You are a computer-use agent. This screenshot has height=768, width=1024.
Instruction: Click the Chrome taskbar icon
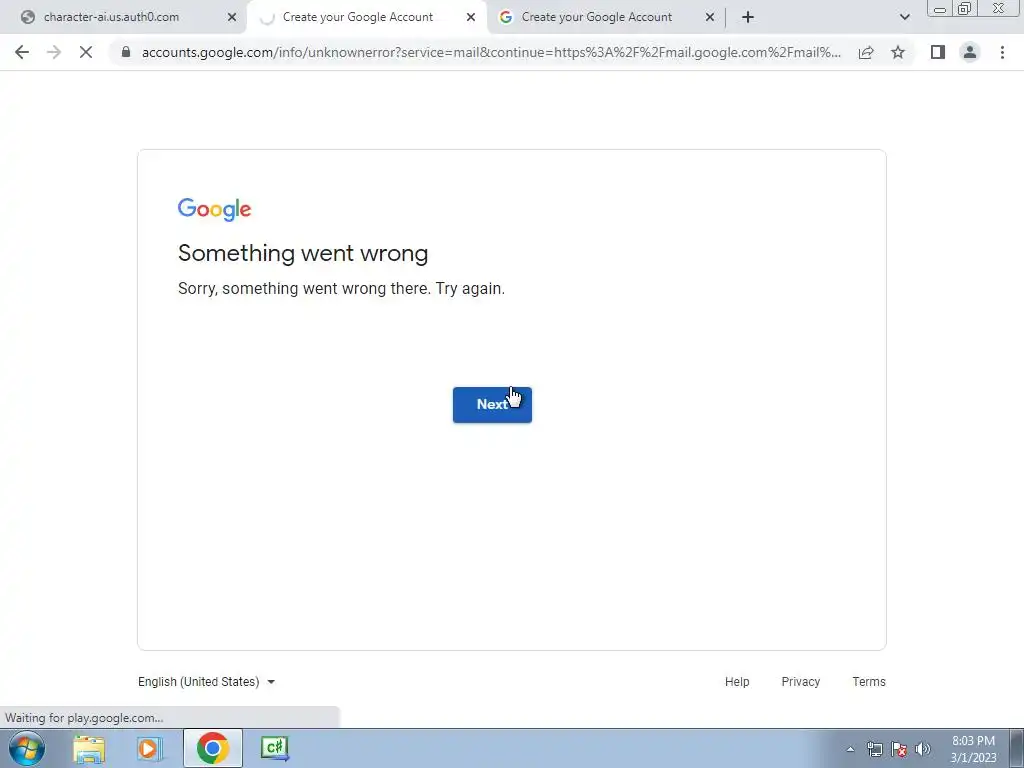tap(212, 748)
